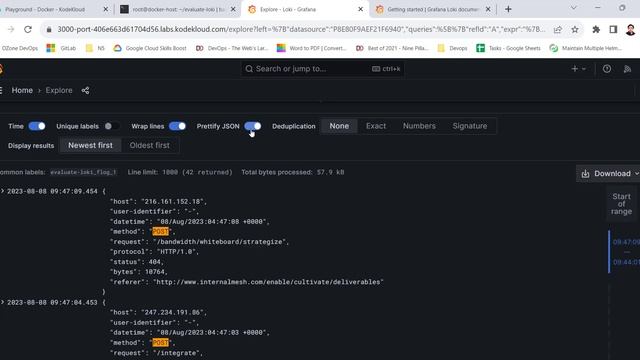Open the browser extensions puzzle icon
Viewport: 640px width, 360px height.
[x=596, y=29]
